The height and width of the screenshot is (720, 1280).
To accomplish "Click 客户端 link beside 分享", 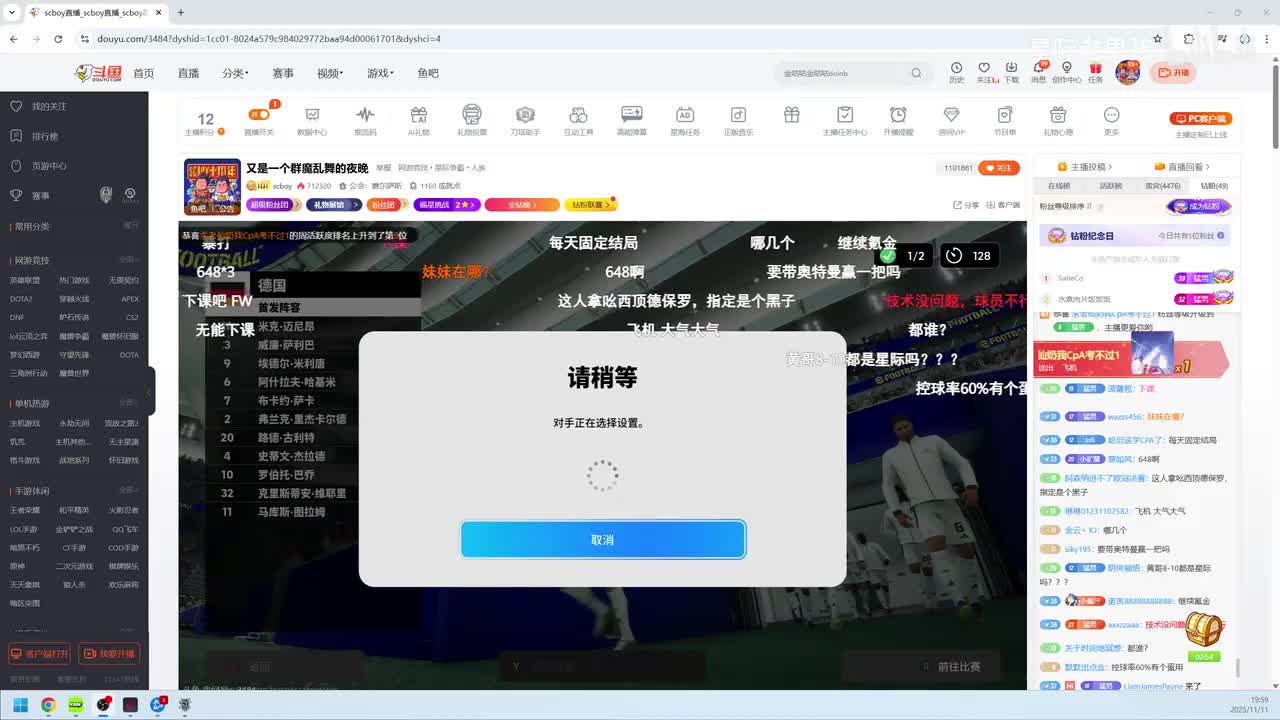I will click(1004, 205).
